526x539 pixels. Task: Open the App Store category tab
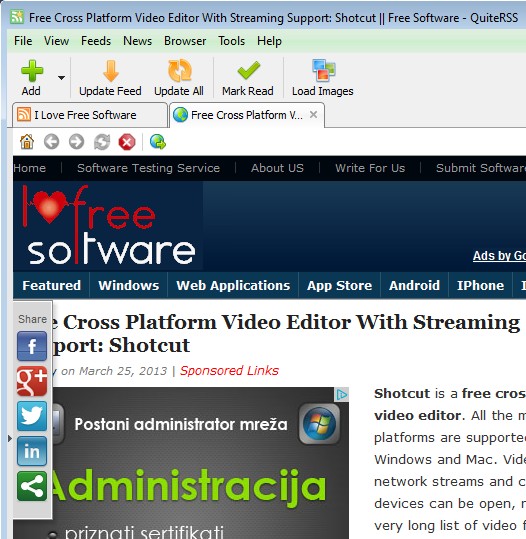pyautogui.click(x=339, y=285)
